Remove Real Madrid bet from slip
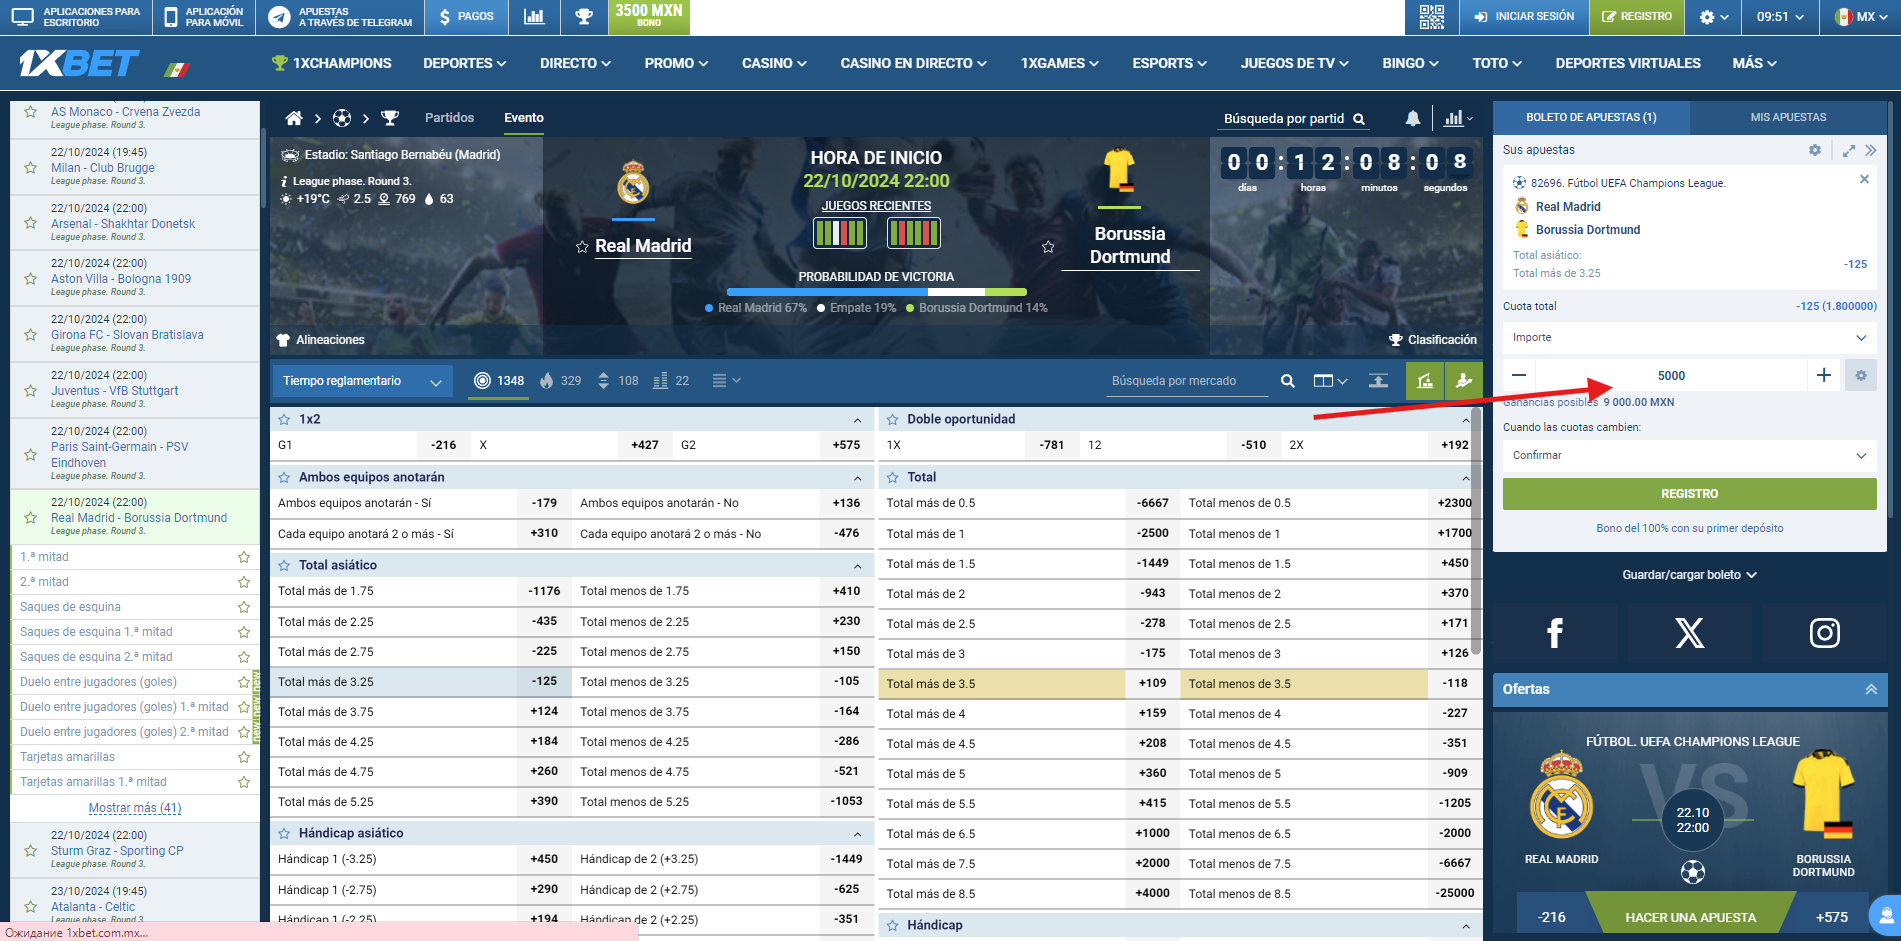The width and height of the screenshot is (1901, 941). pyautogui.click(x=1864, y=180)
